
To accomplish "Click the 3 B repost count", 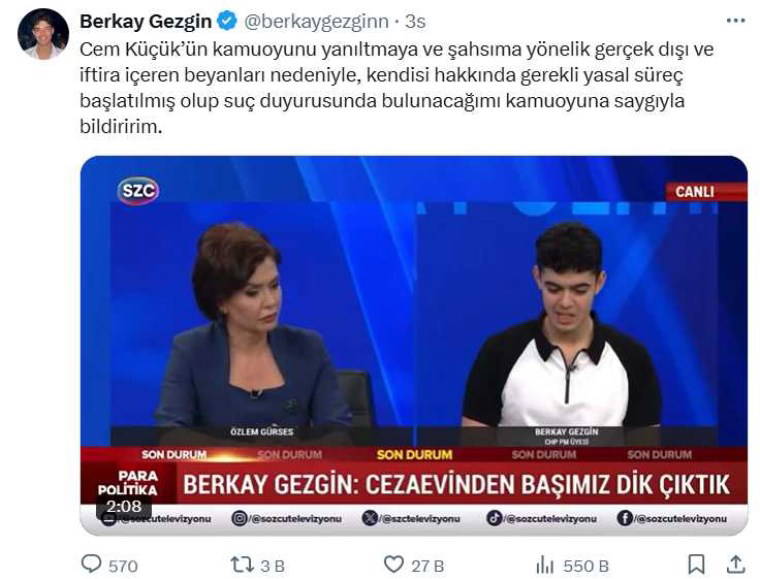I will tap(272, 566).
